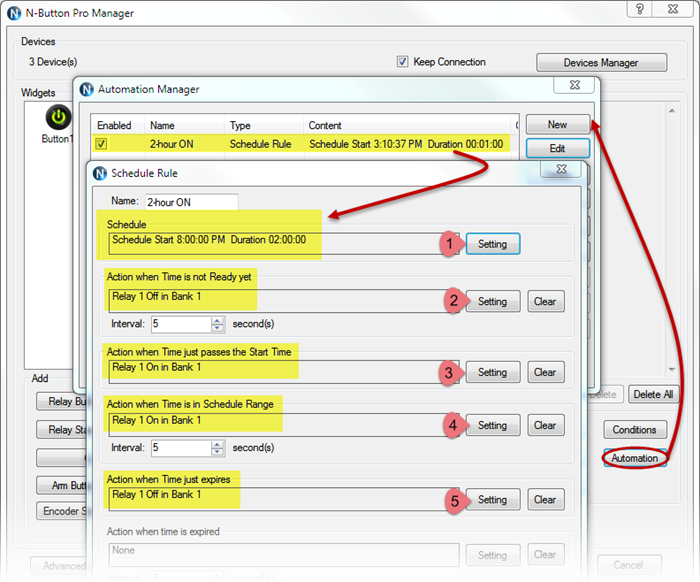Open Setting for Time just expires action
The height and width of the screenshot is (582, 700).
coord(493,499)
